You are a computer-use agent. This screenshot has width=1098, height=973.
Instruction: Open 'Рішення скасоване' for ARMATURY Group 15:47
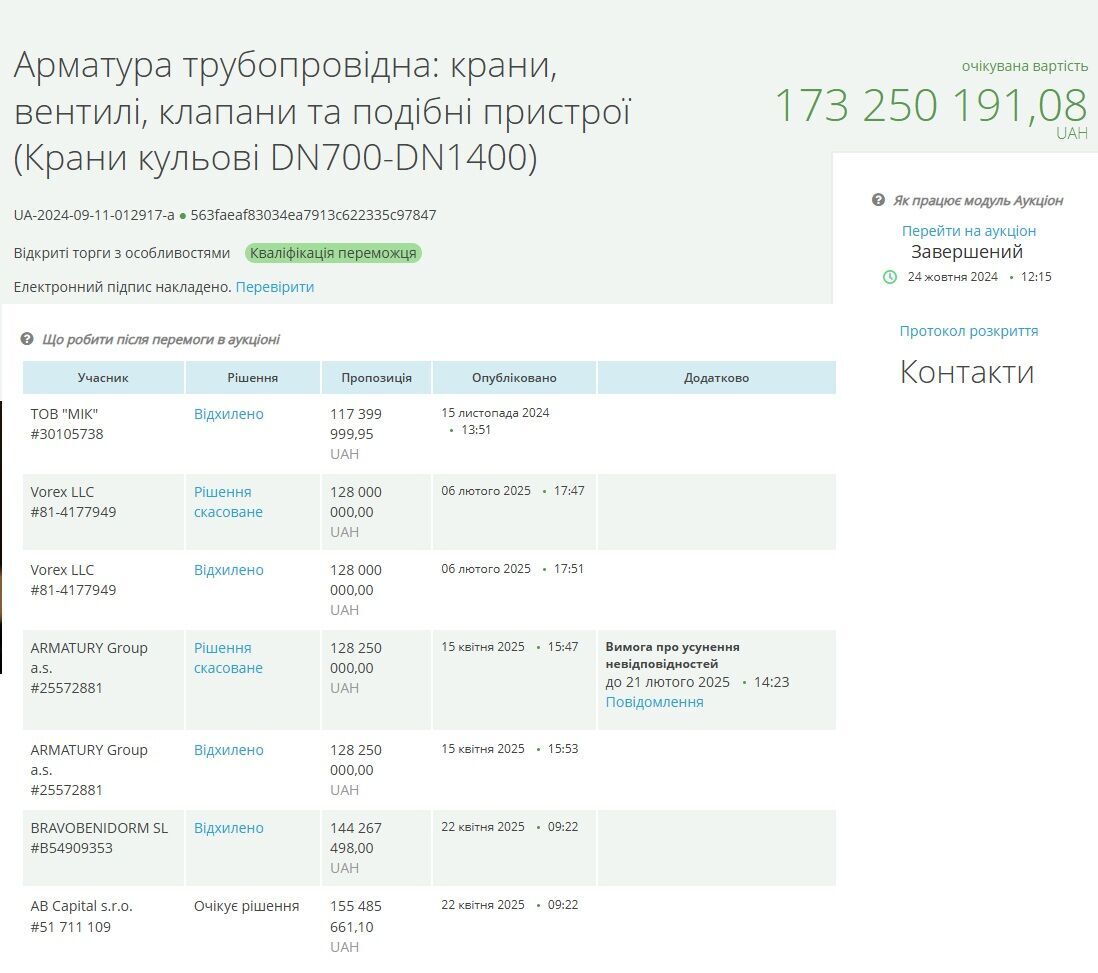click(228, 658)
